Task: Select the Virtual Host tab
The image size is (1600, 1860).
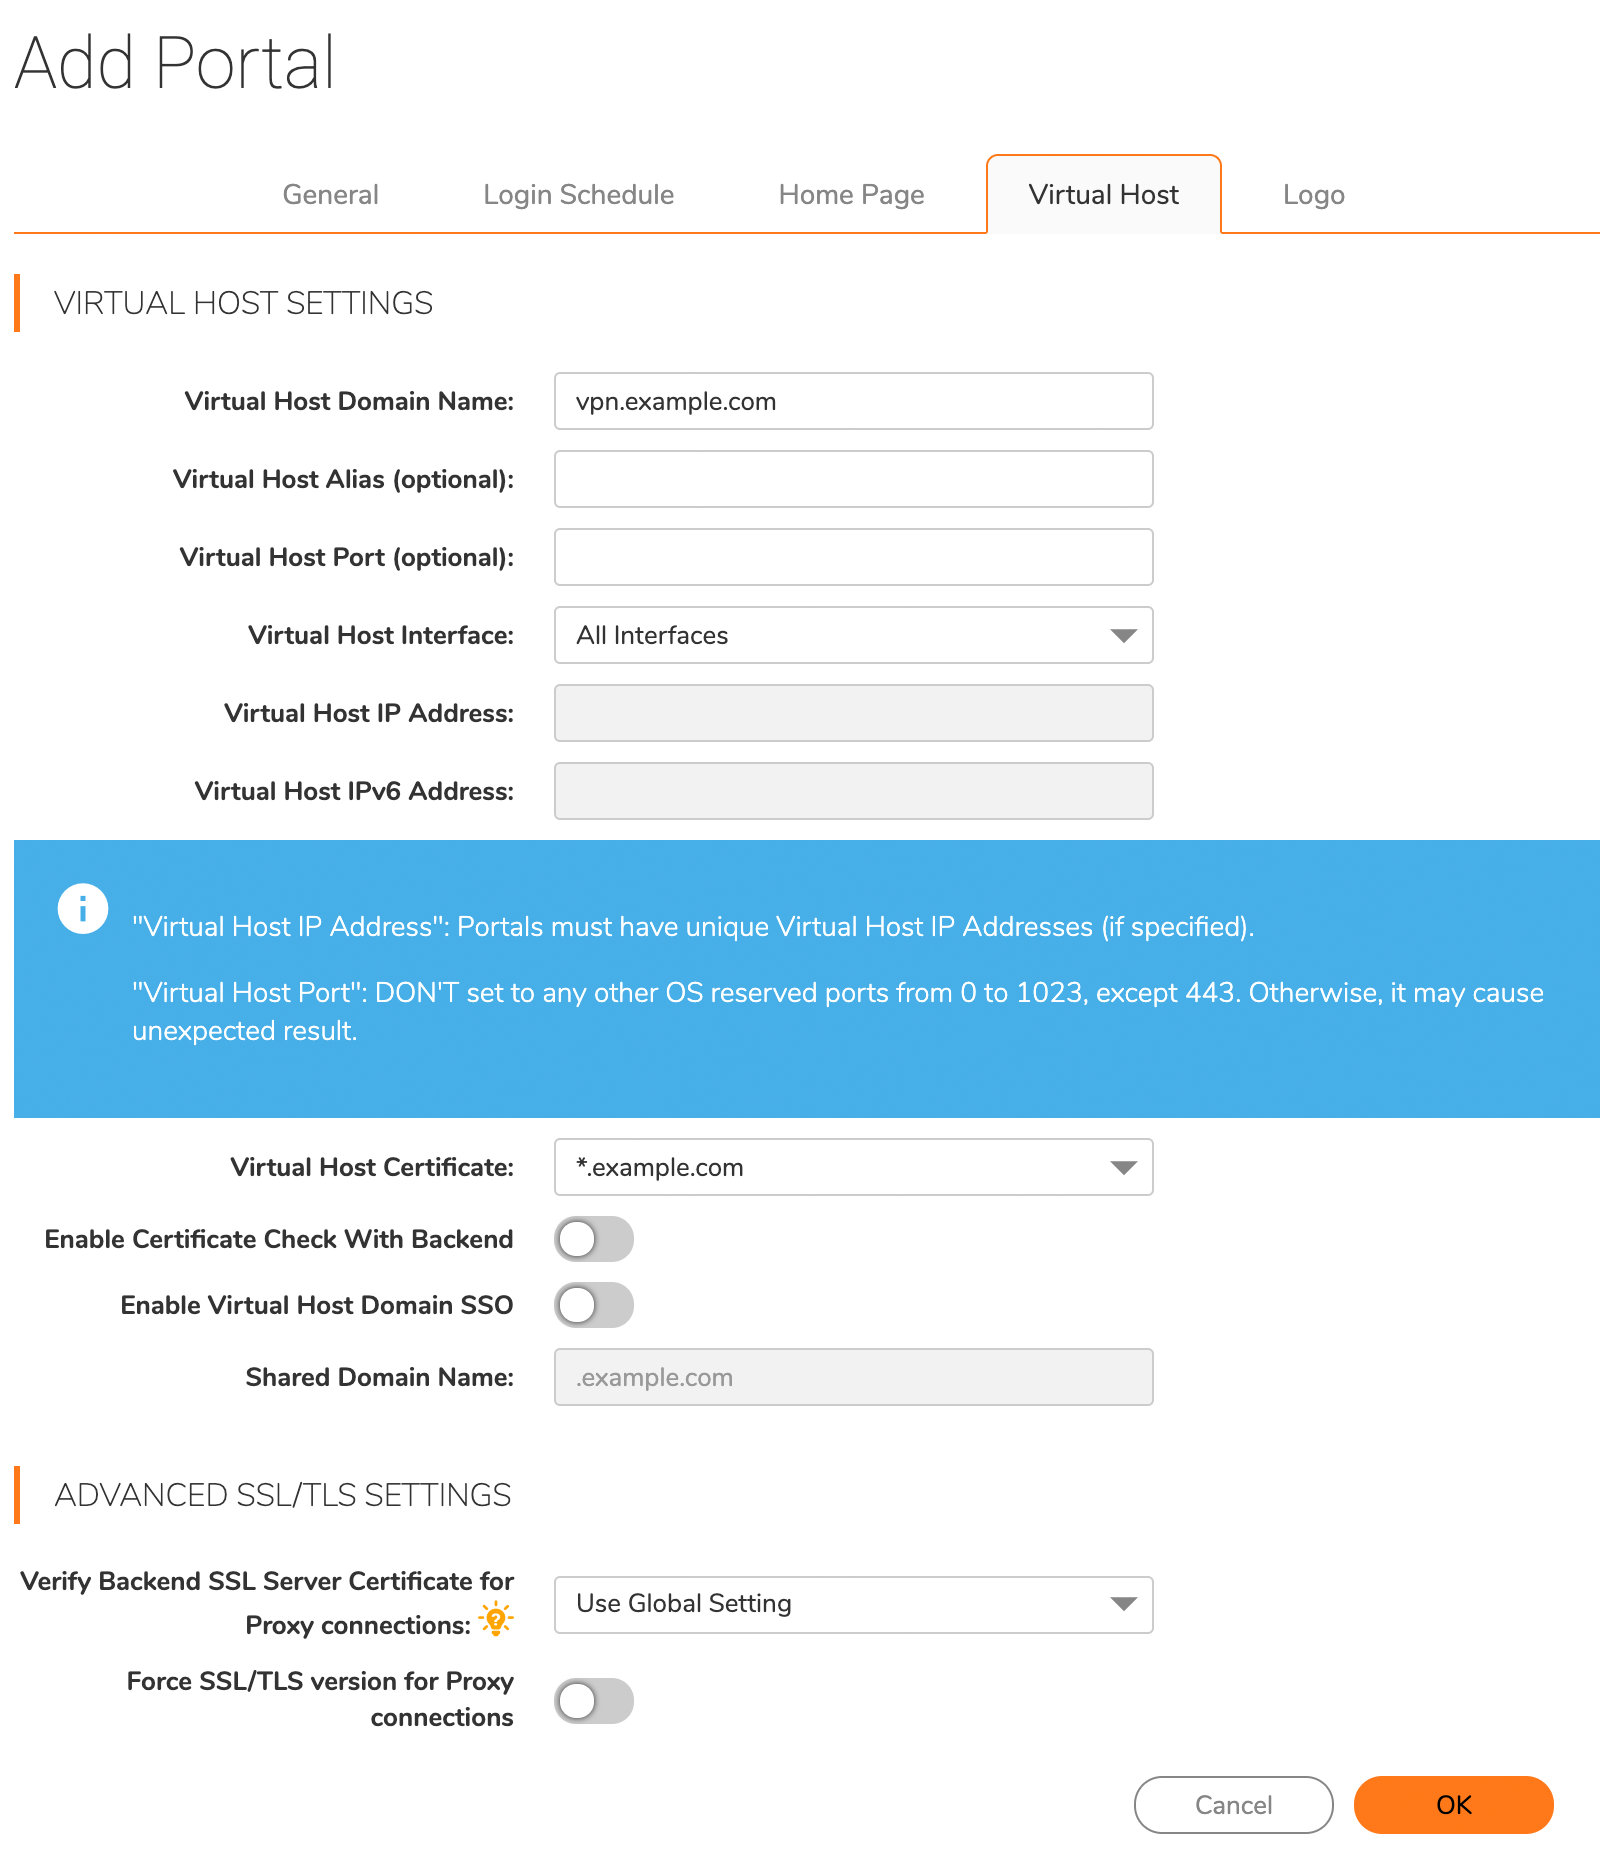Action: 1103,194
